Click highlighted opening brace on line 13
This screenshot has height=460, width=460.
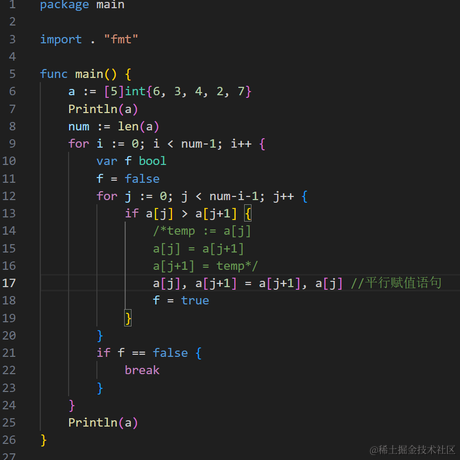248,214
